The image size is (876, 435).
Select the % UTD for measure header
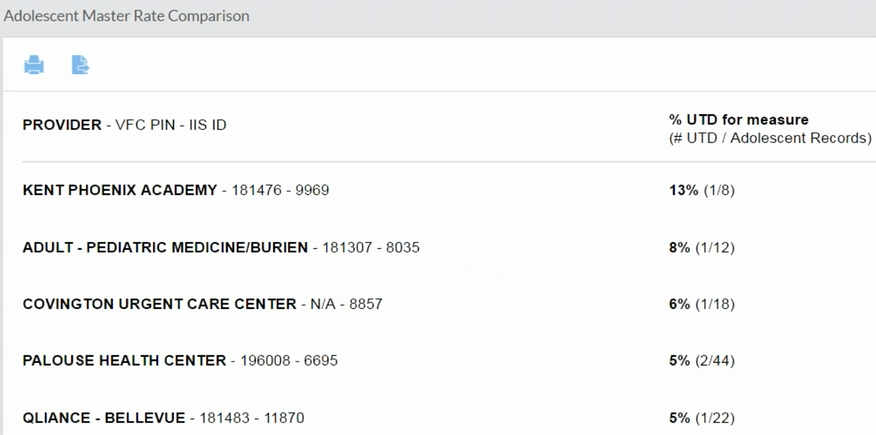(x=738, y=119)
